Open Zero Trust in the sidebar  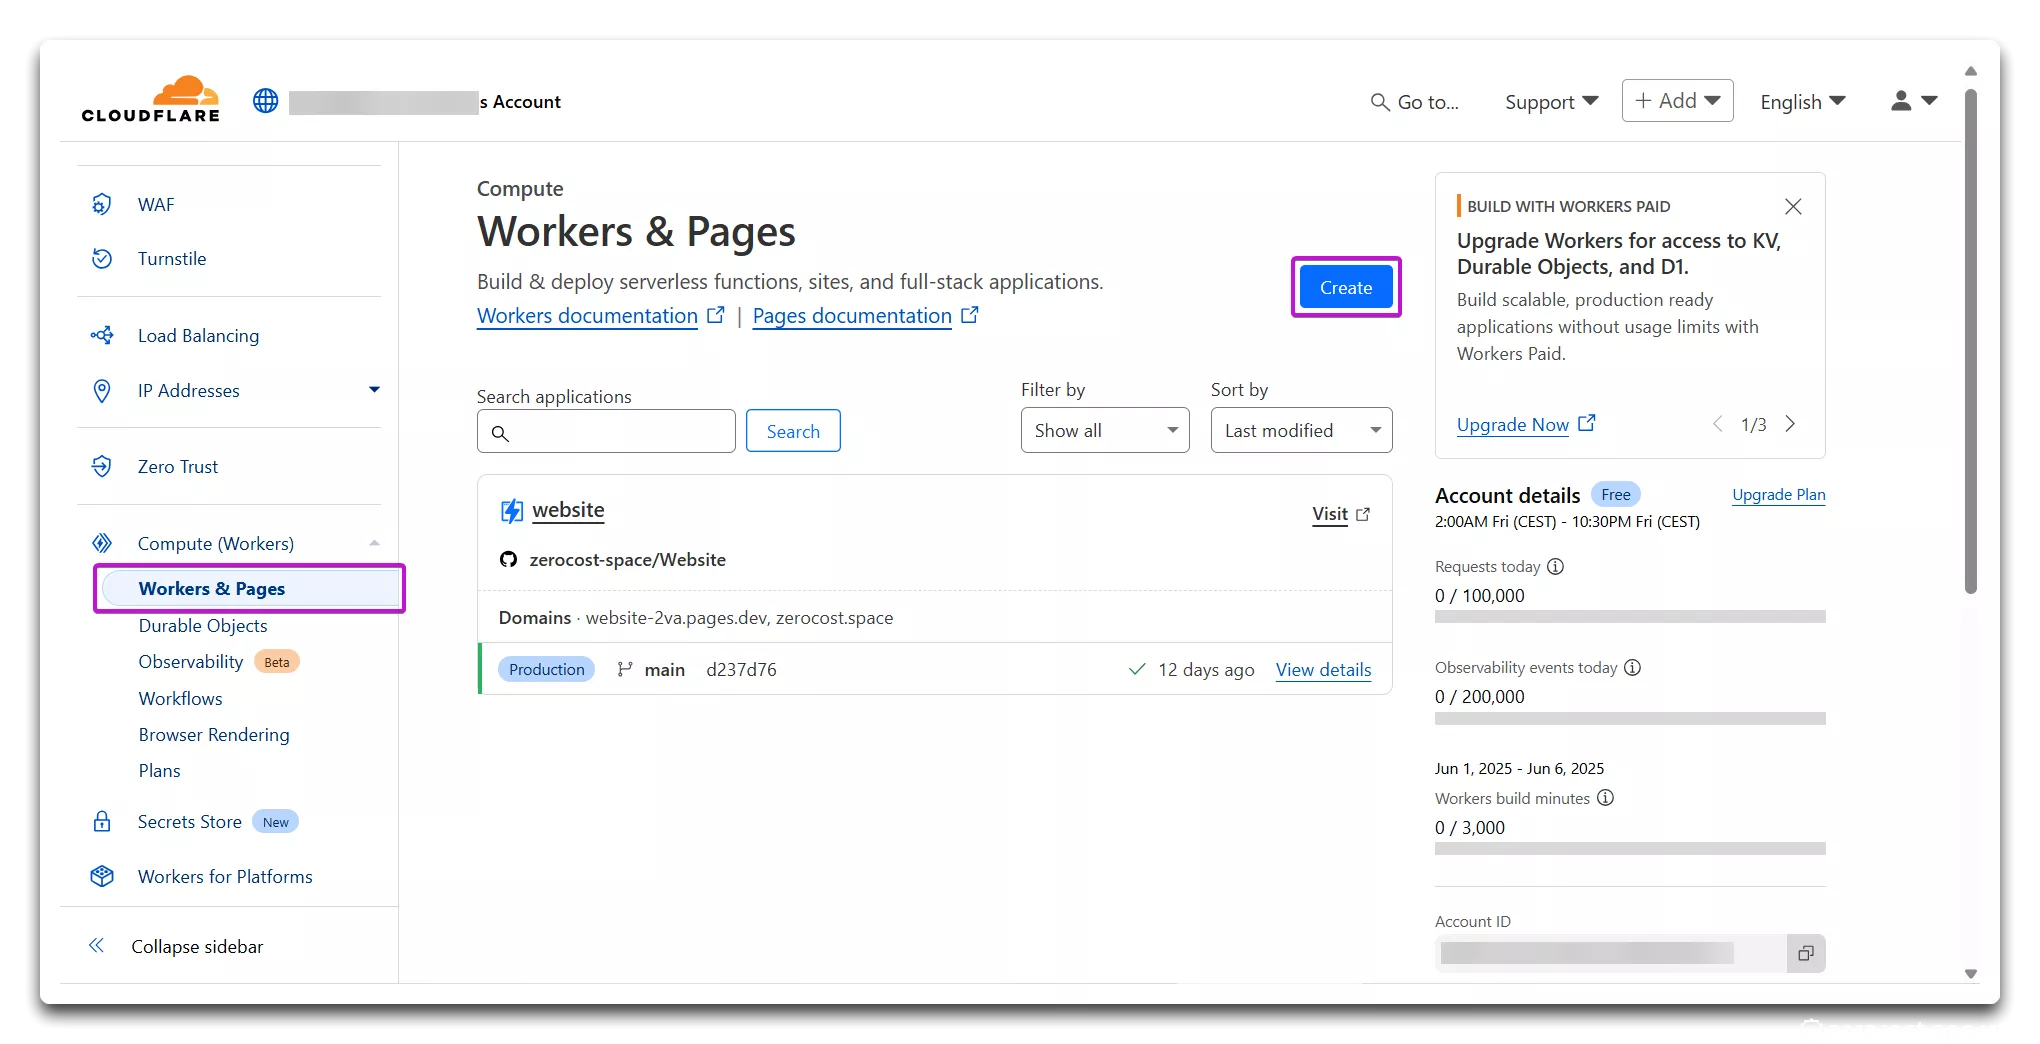(177, 466)
